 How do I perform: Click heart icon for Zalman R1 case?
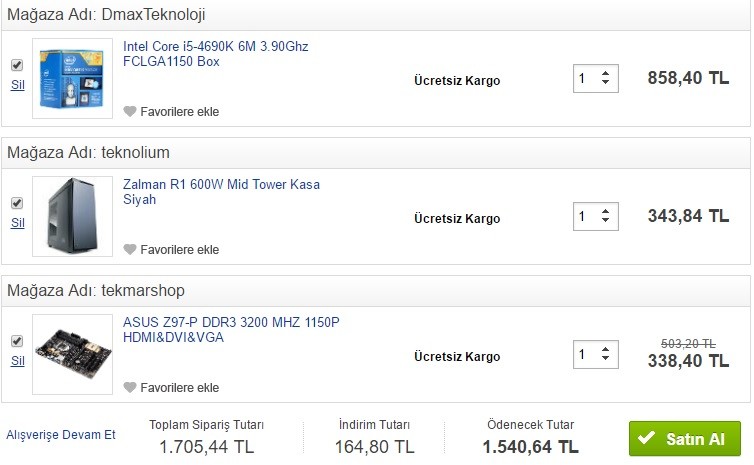129,250
